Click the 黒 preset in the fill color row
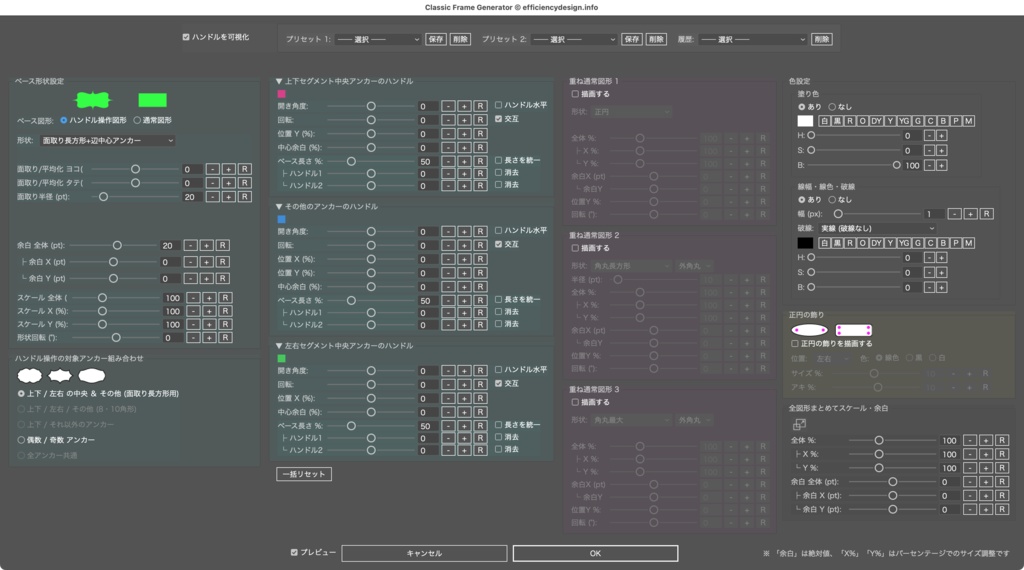This screenshot has height=570, width=1024. pyautogui.click(x=837, y=121)
